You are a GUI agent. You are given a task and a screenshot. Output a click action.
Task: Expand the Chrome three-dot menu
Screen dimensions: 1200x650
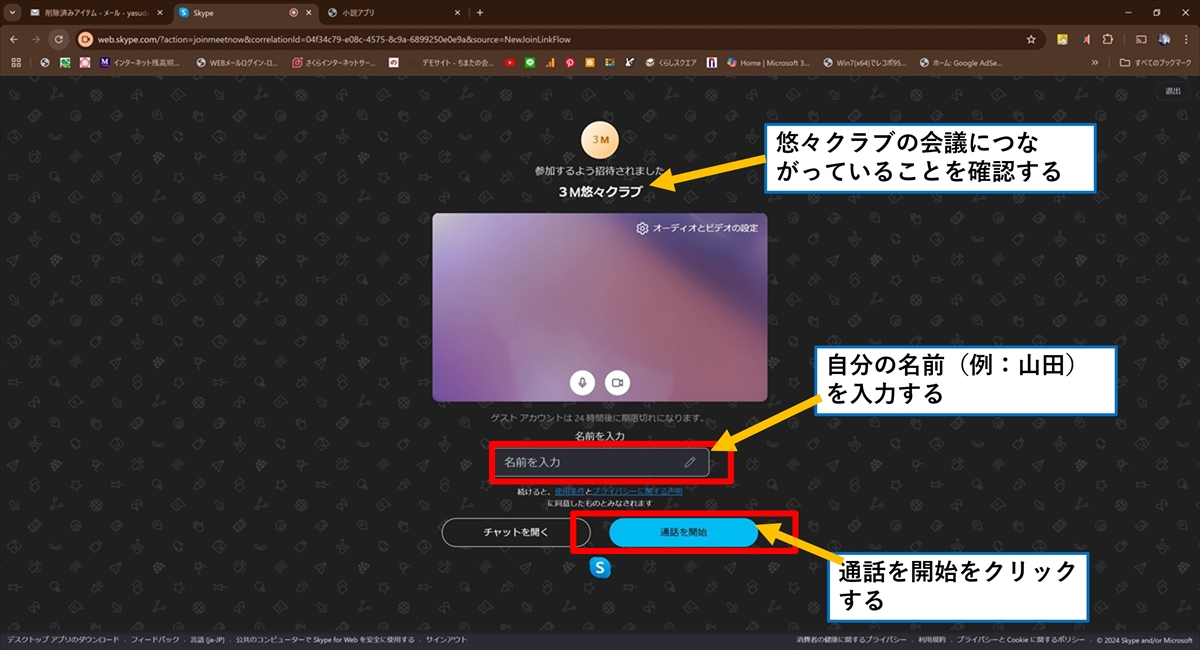click(1187, 39)
